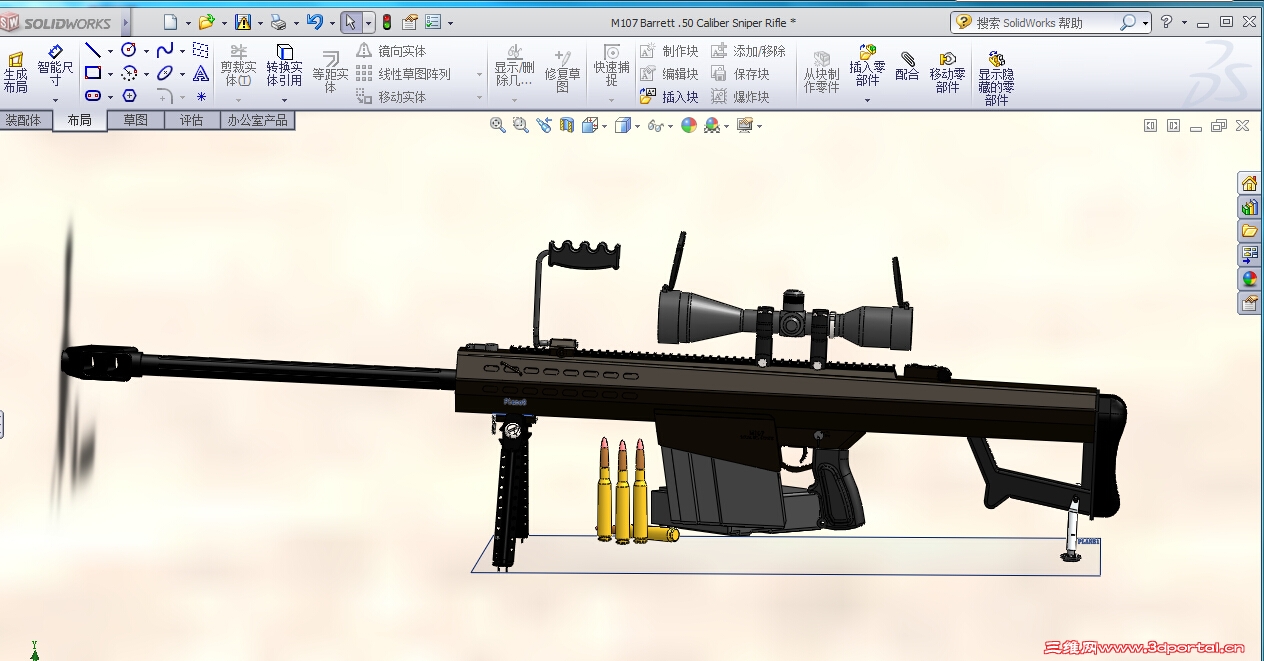Click the 制作块 button

[x=669, y=50]
